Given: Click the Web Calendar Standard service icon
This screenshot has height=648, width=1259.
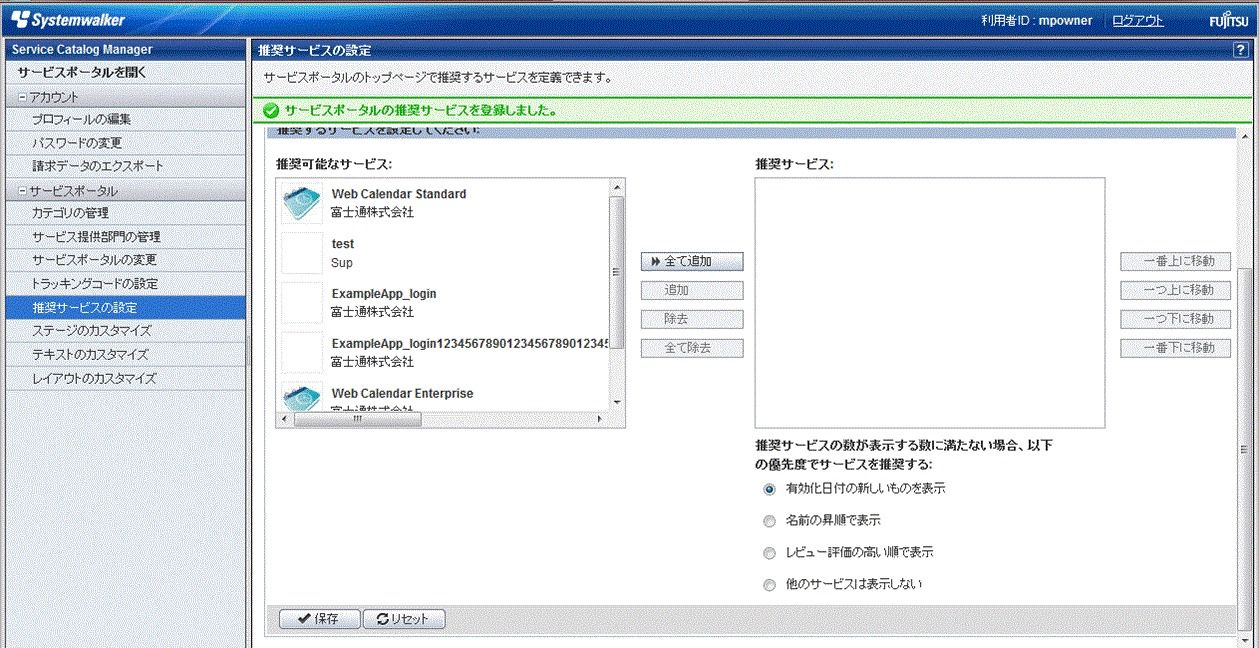Looking at the screenshot, I should pyautogui.click(x=302, y=203).
